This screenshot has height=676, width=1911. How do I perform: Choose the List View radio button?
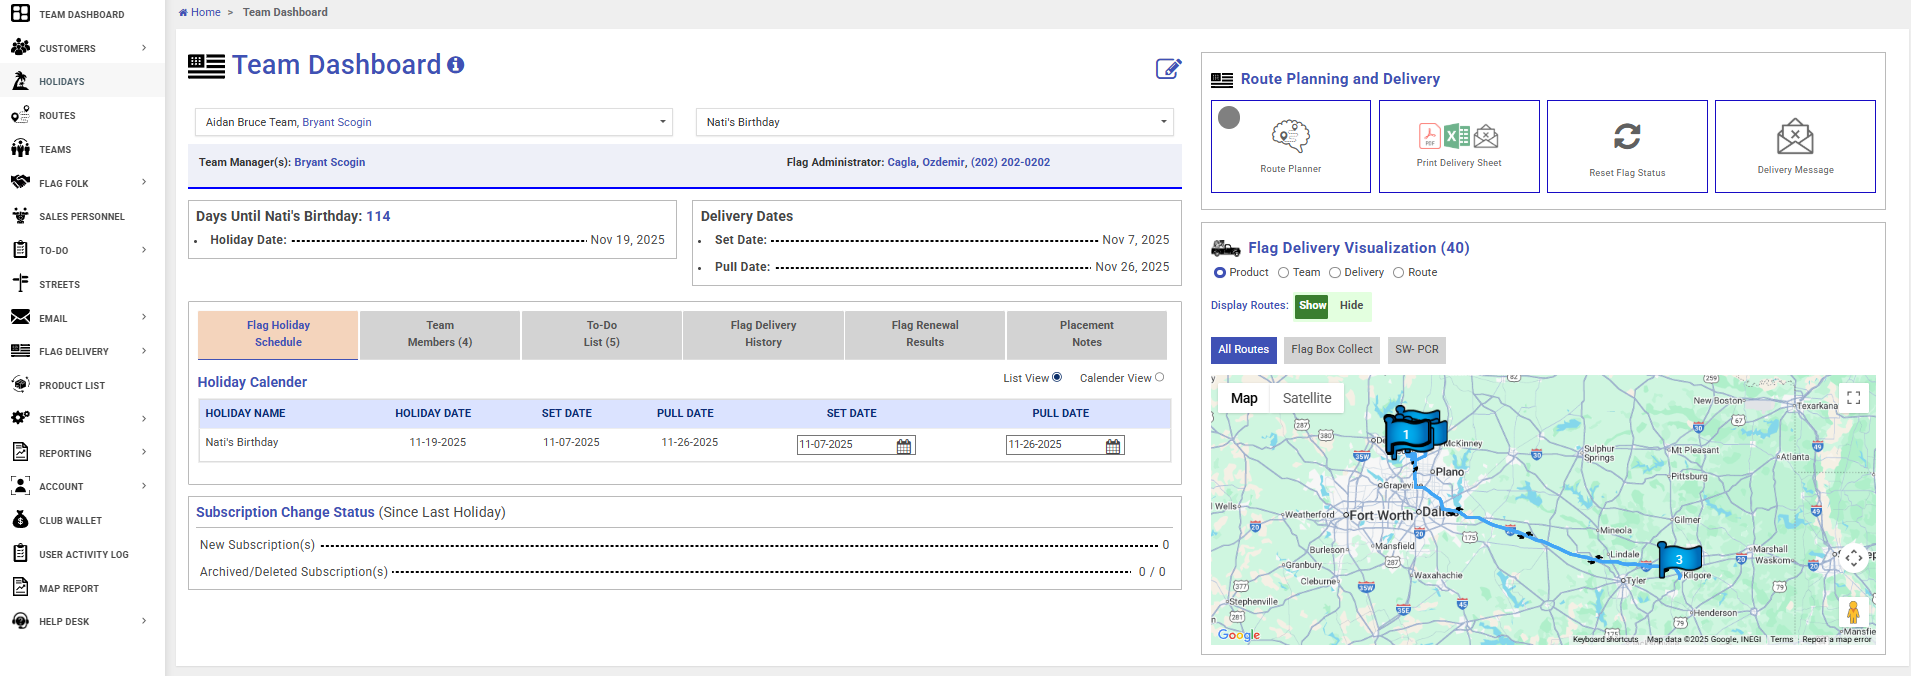point(1057,377)
